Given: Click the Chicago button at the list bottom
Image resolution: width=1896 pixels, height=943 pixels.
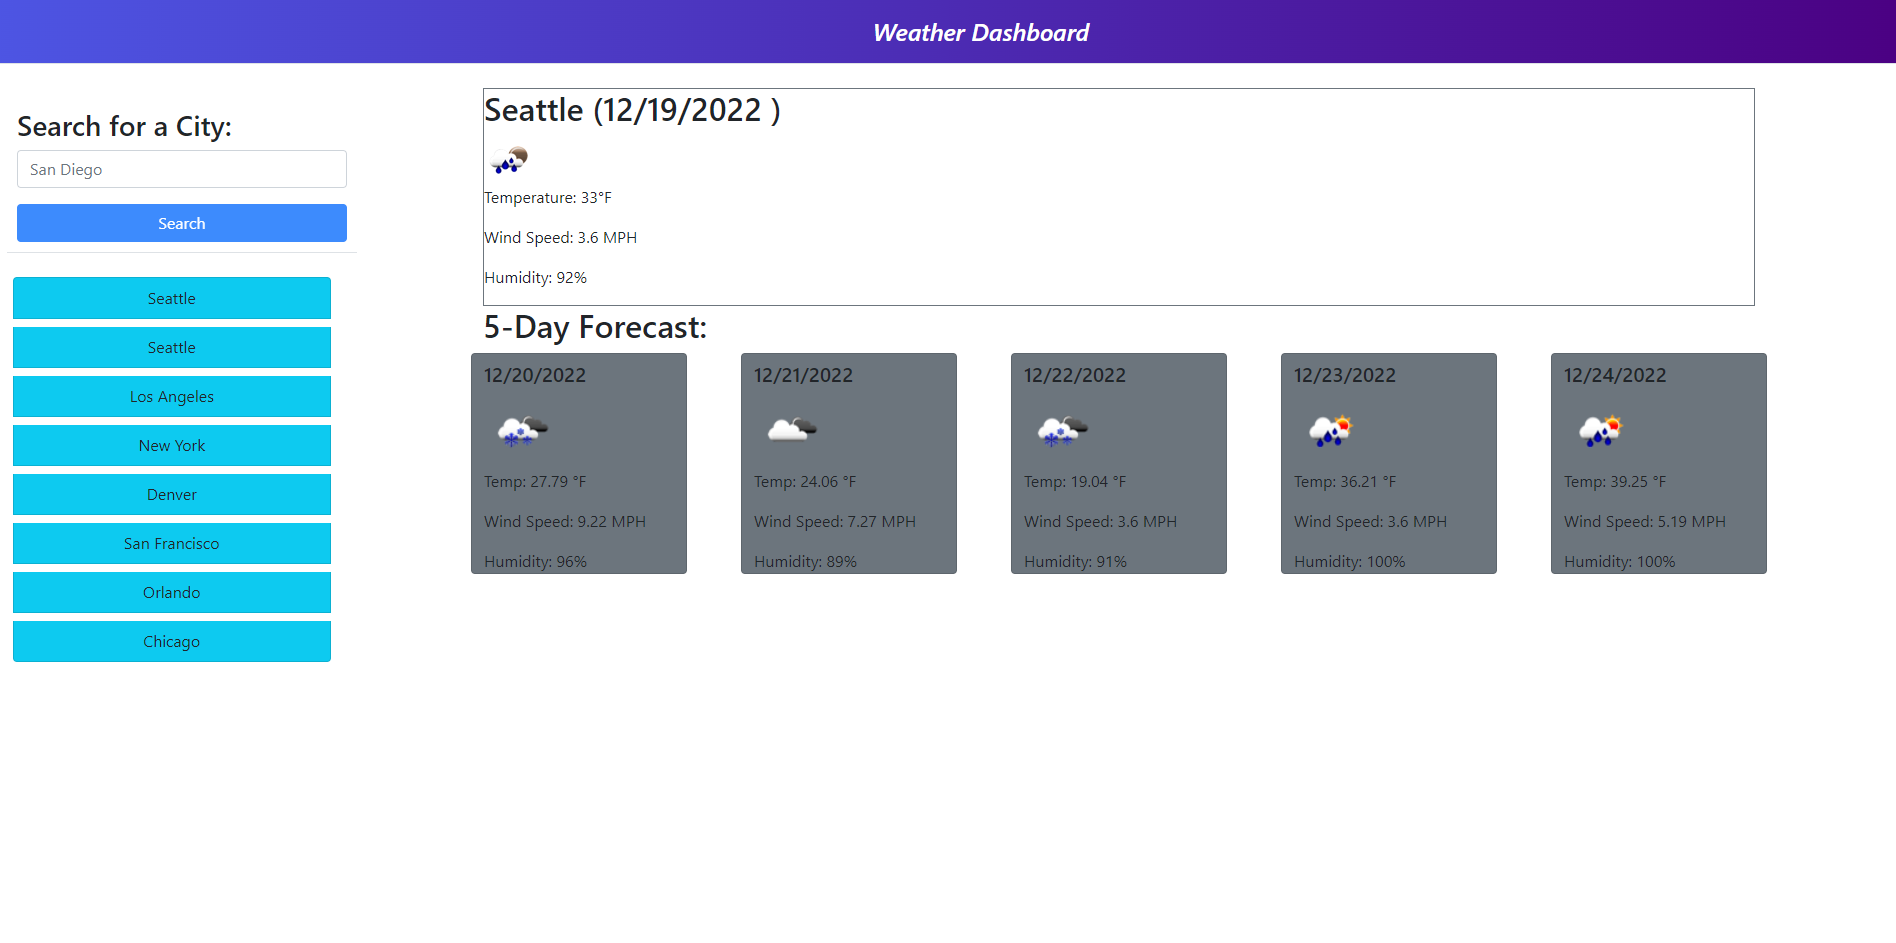Looking at the screenshot, I should 171,641.
